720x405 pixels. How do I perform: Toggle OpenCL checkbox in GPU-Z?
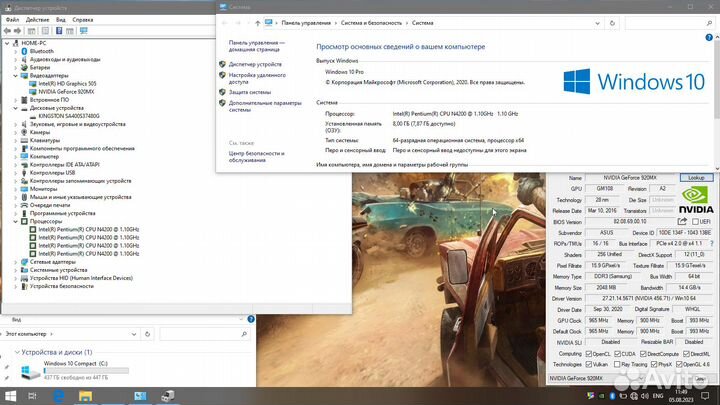pos(589,354)
